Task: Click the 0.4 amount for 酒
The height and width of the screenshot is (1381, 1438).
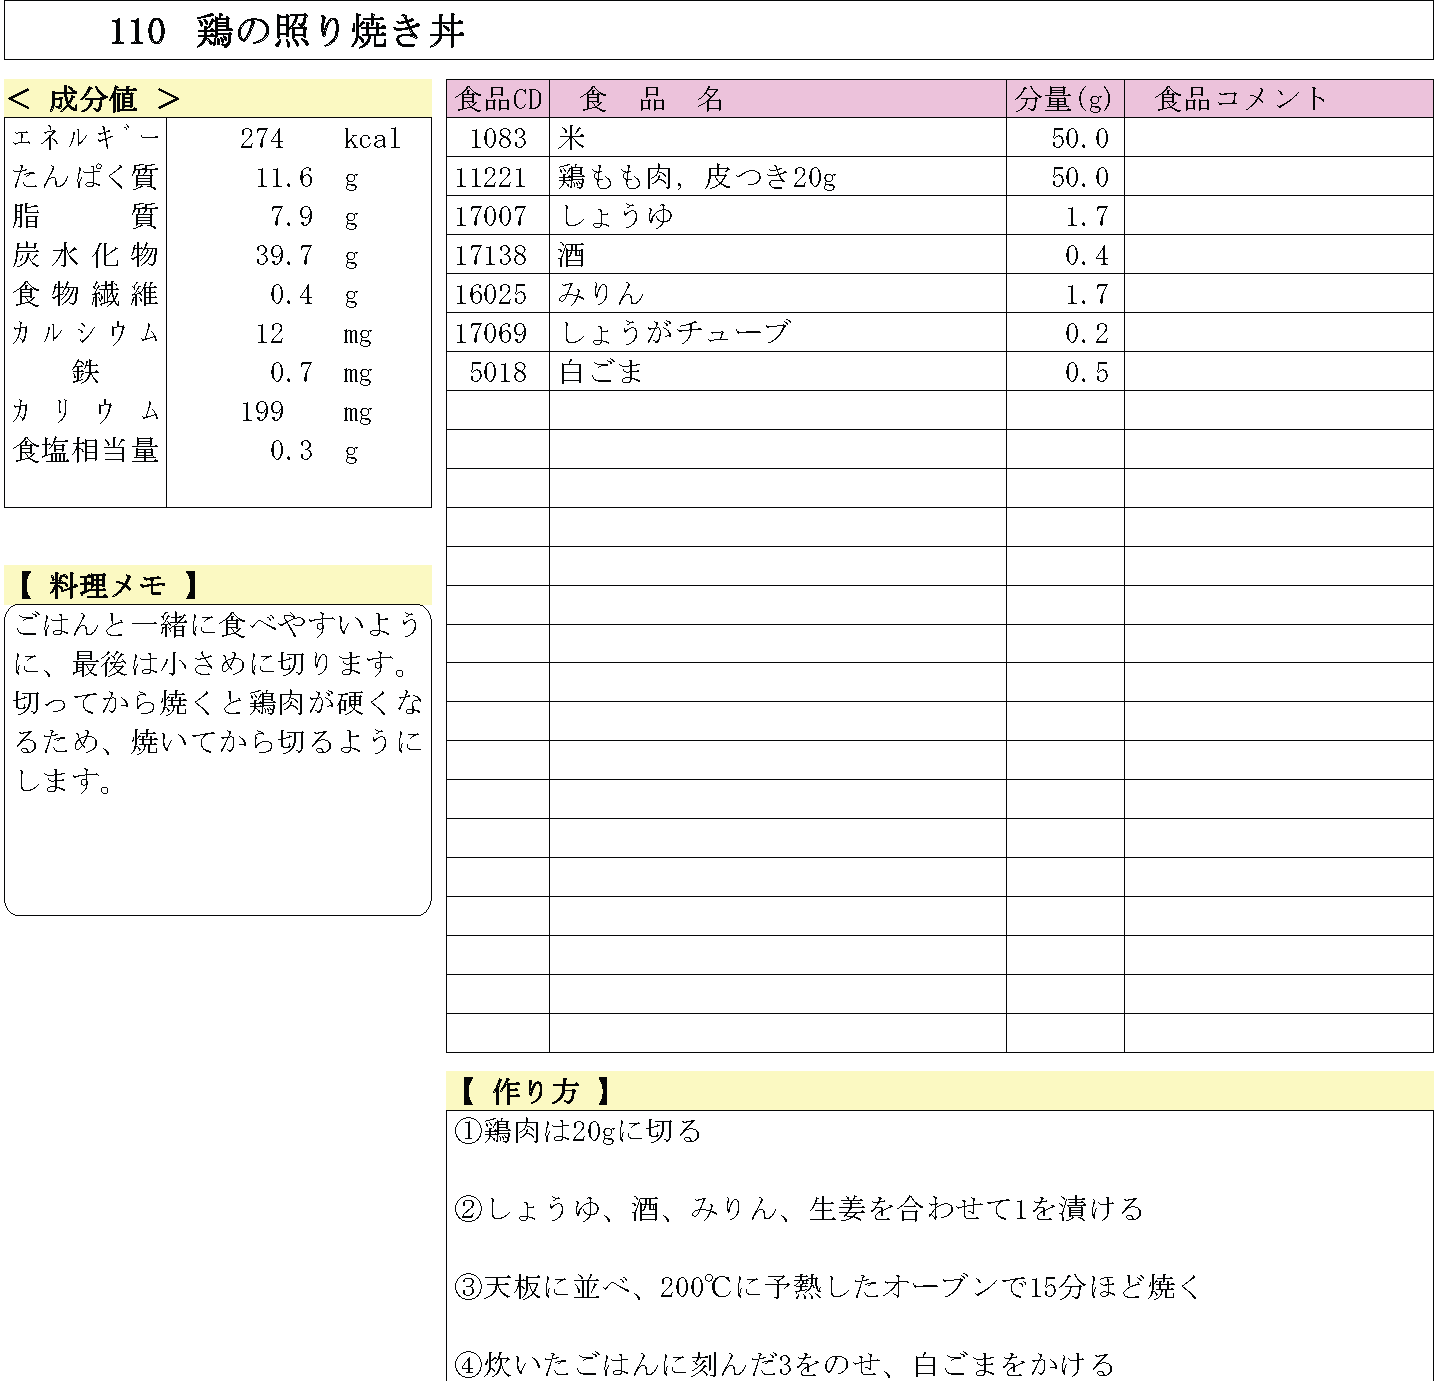Action: [x=1086, y=255]
